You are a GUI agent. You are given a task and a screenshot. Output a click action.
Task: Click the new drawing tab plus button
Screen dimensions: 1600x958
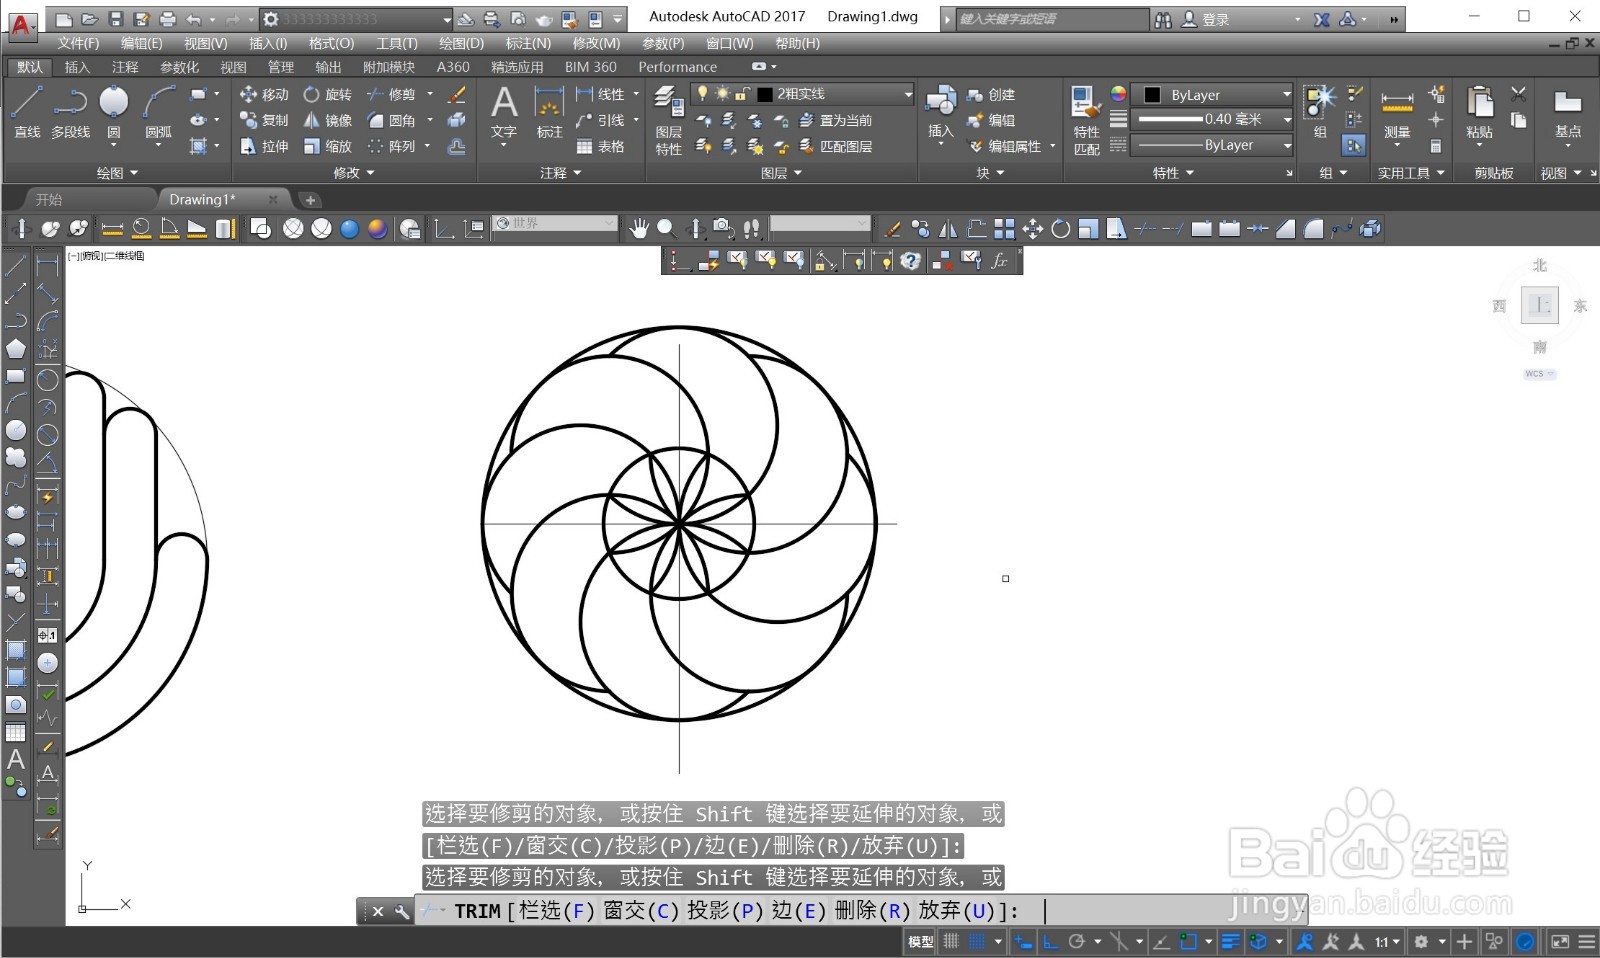pyautogui.click(x=310, y=200)
